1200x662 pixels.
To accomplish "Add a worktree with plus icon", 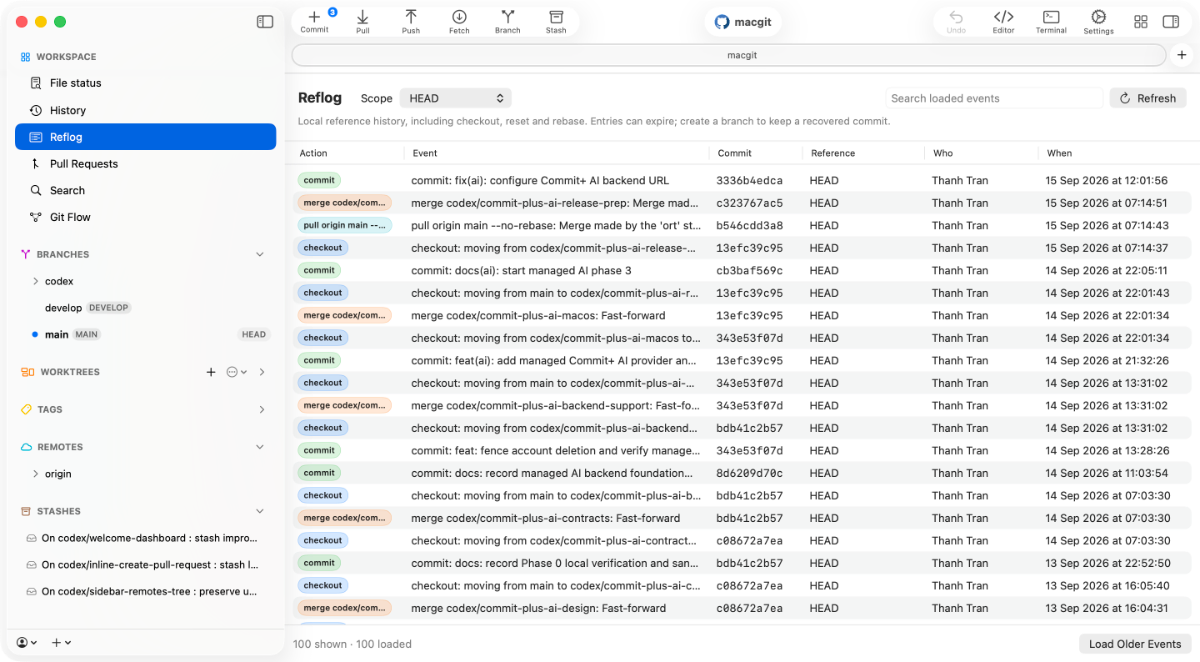I will point(211,372).
